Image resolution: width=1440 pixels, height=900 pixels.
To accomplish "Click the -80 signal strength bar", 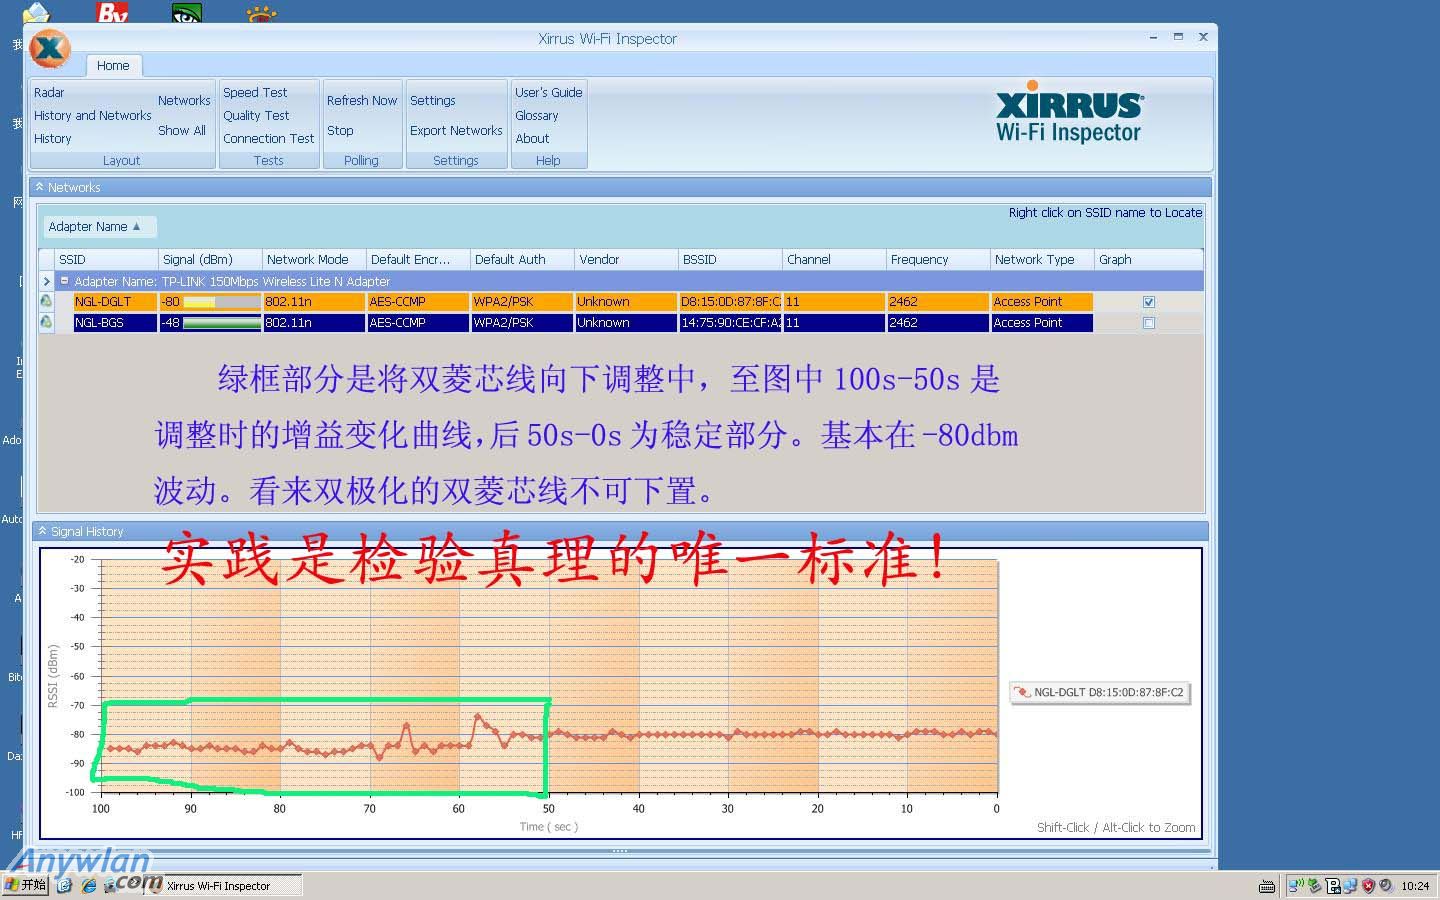I will click(221, 301).
